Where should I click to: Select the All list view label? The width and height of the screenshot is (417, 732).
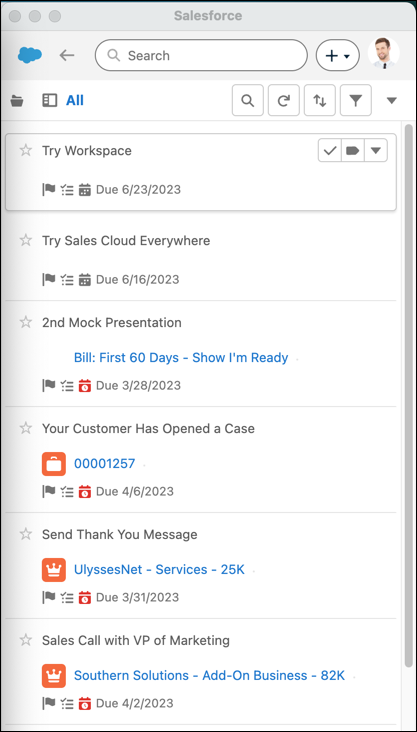point(75,100)
